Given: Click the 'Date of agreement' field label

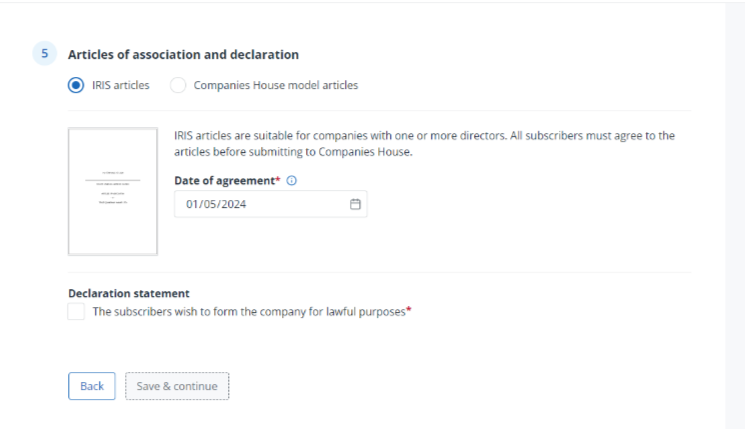Looking at the screenshot, I should (x=226, y=181).
